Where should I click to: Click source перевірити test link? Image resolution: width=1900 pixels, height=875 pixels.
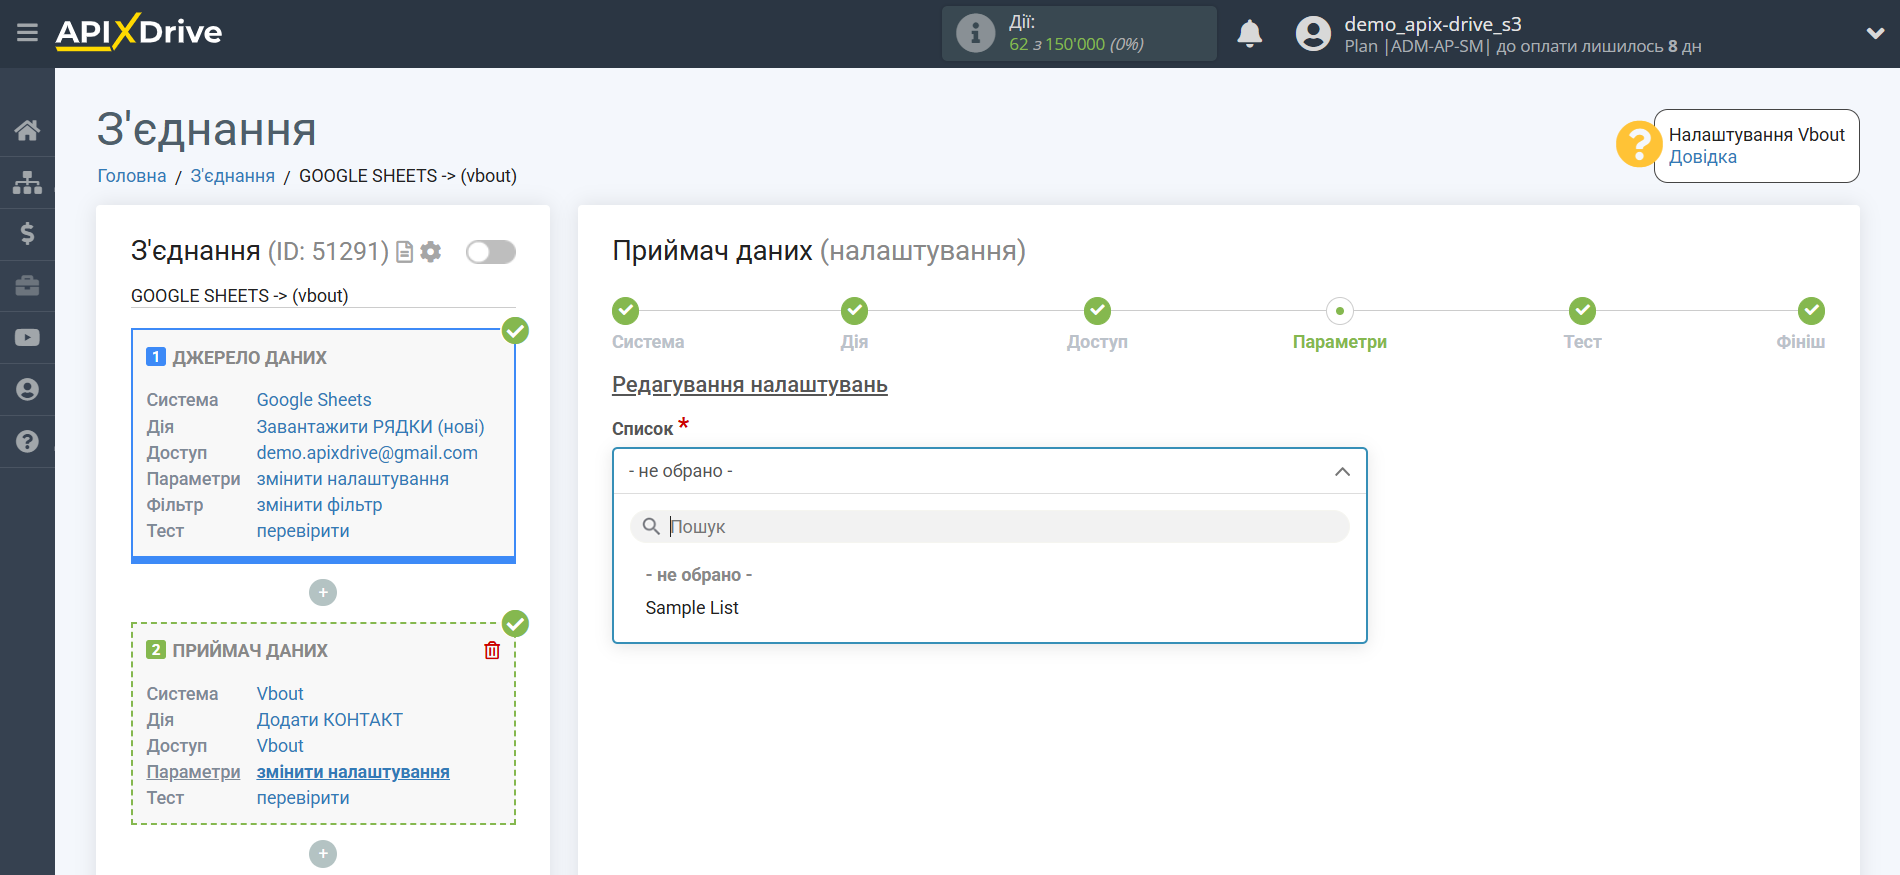pyautogui.click(x=303, y=531)
